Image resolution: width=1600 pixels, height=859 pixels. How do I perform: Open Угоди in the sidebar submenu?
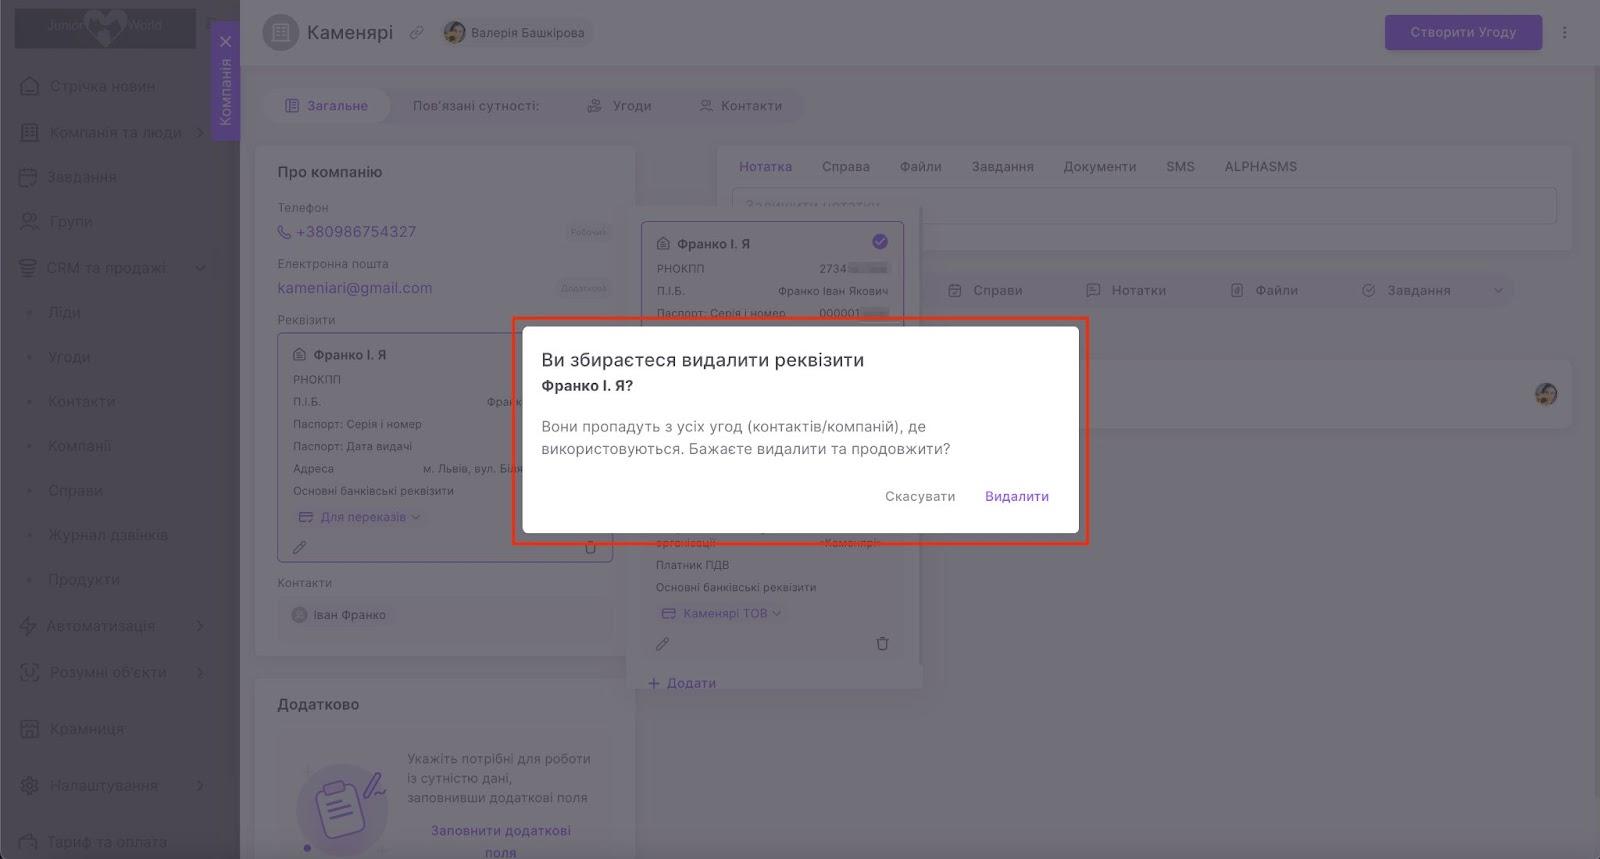(x=69, y=357)
